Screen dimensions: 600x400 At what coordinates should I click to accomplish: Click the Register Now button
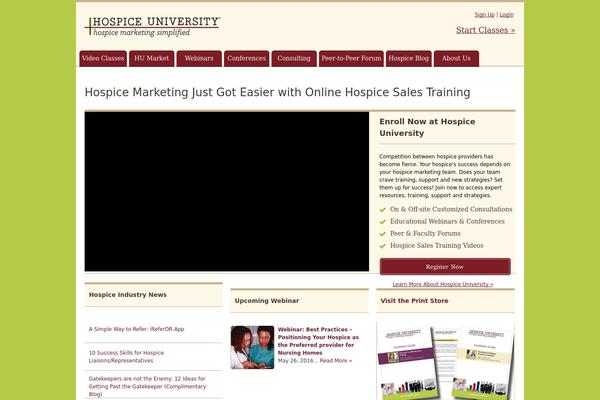coord(445,266)
